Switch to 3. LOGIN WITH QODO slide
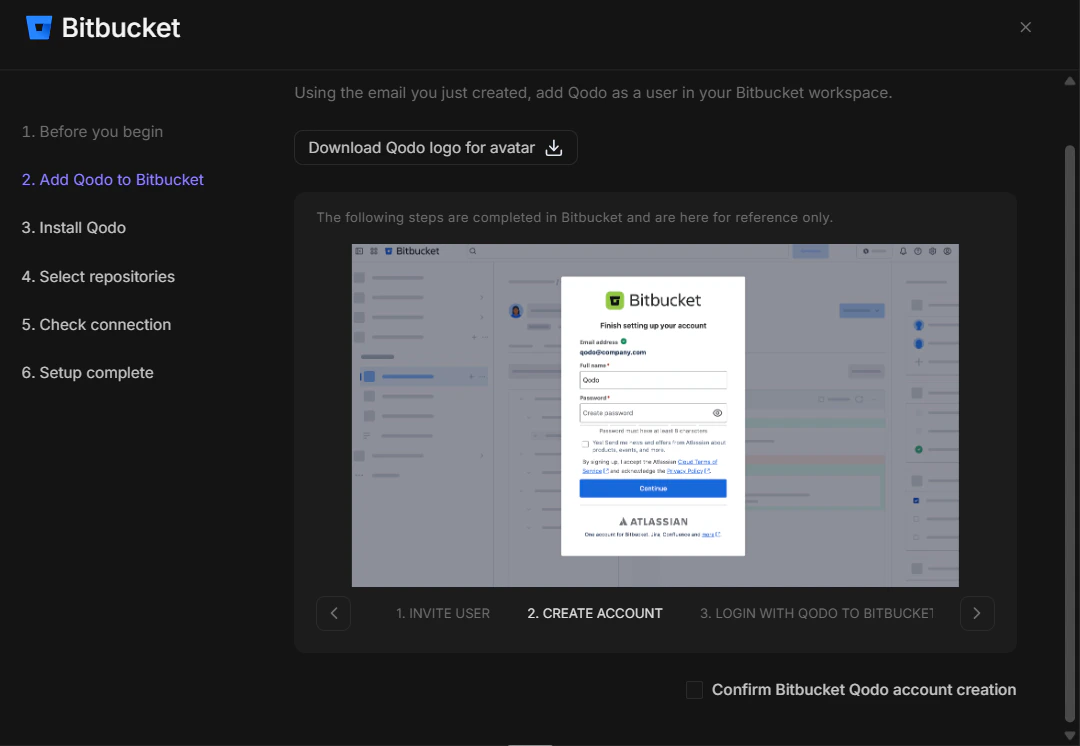 pyautogui.click(x=817, y=613)
